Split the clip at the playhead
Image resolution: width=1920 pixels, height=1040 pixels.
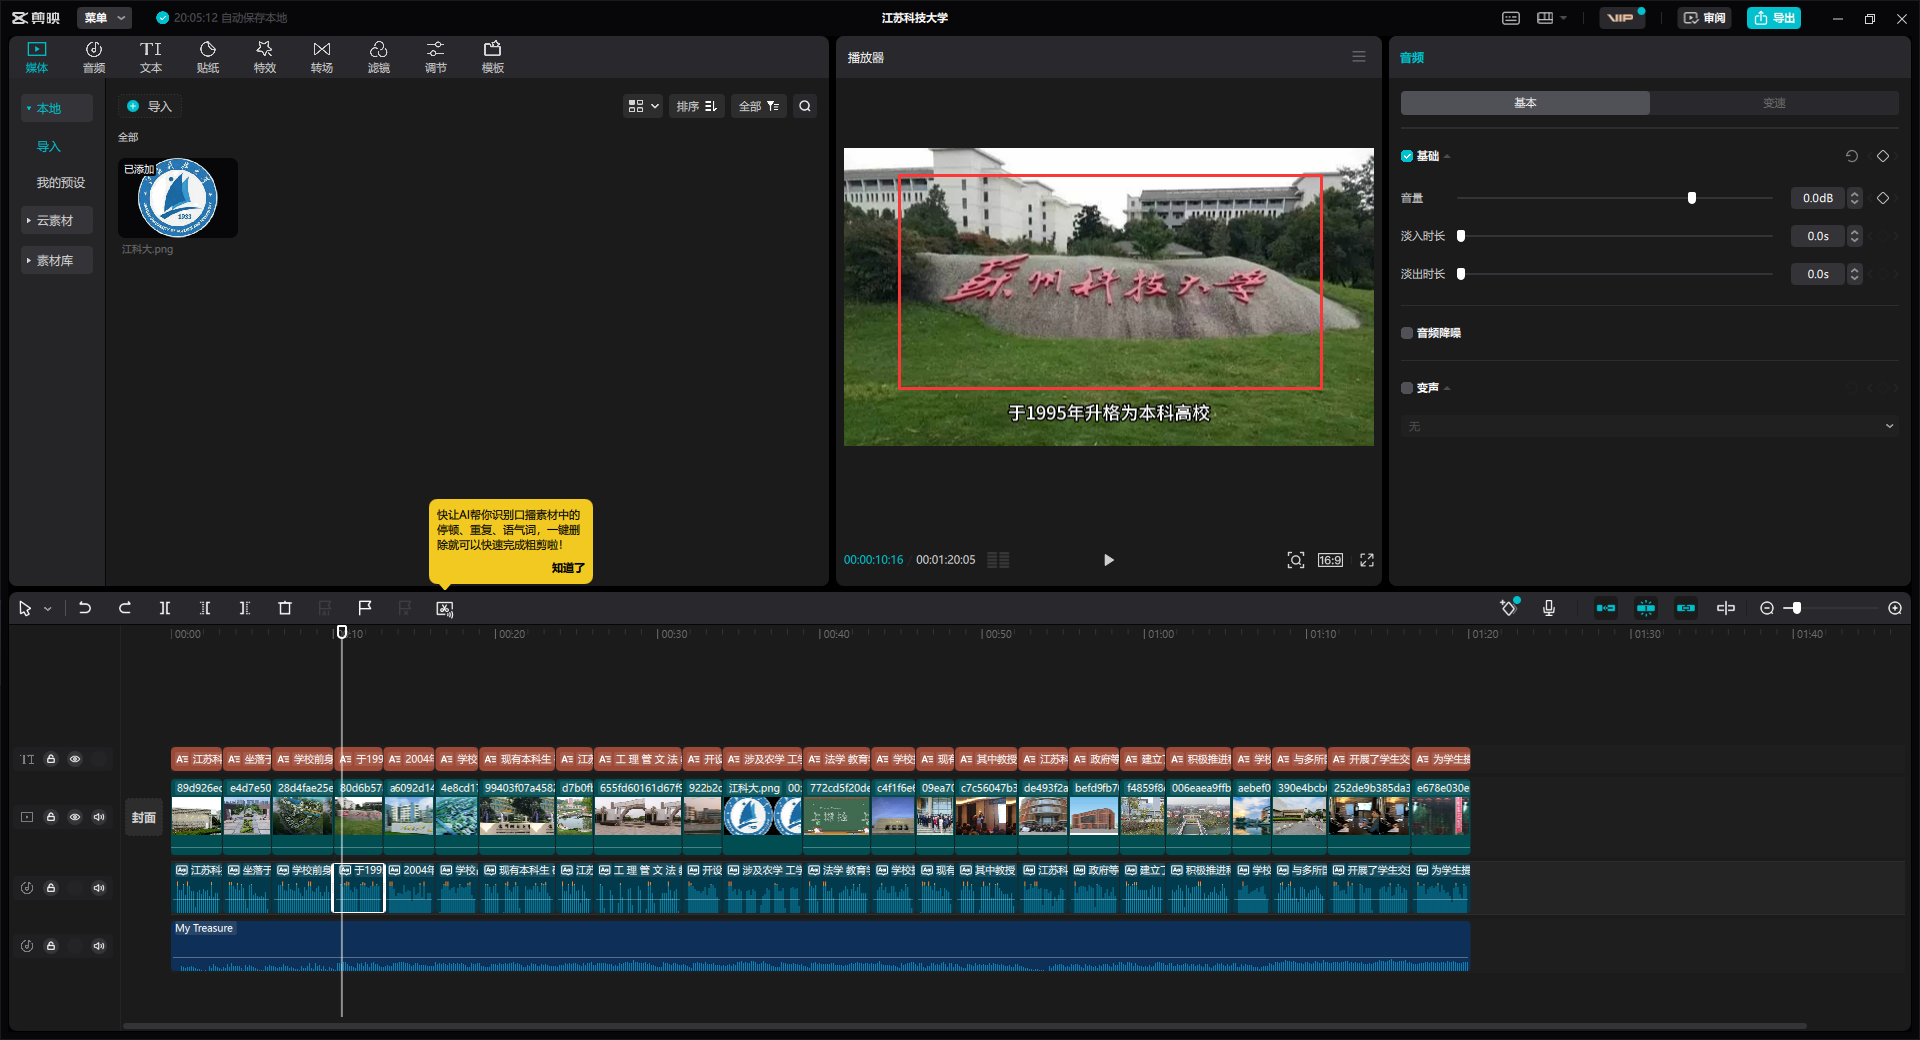[x=165, y=608]
